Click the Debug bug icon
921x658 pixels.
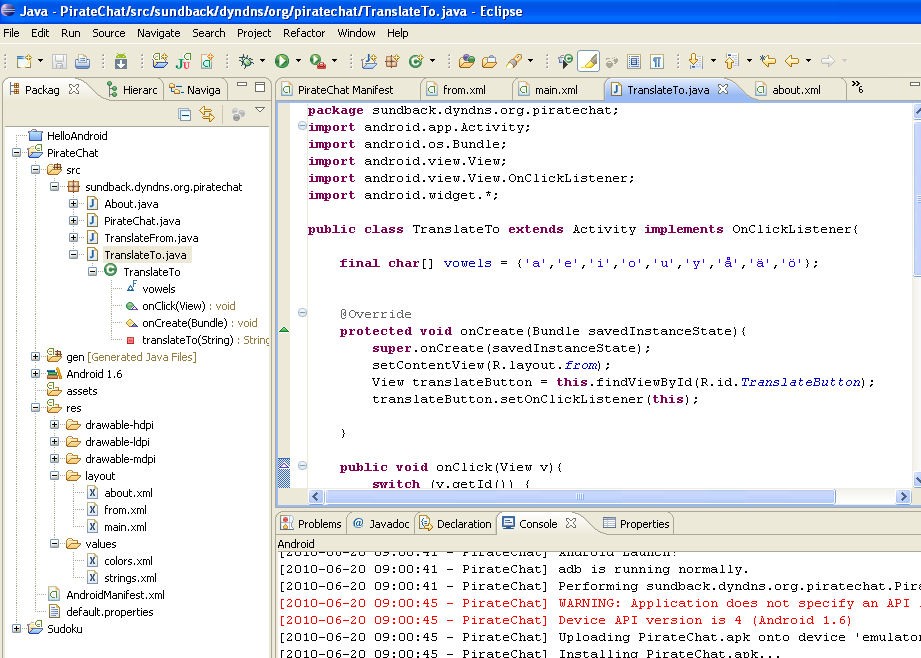click(x=246, y=61)
